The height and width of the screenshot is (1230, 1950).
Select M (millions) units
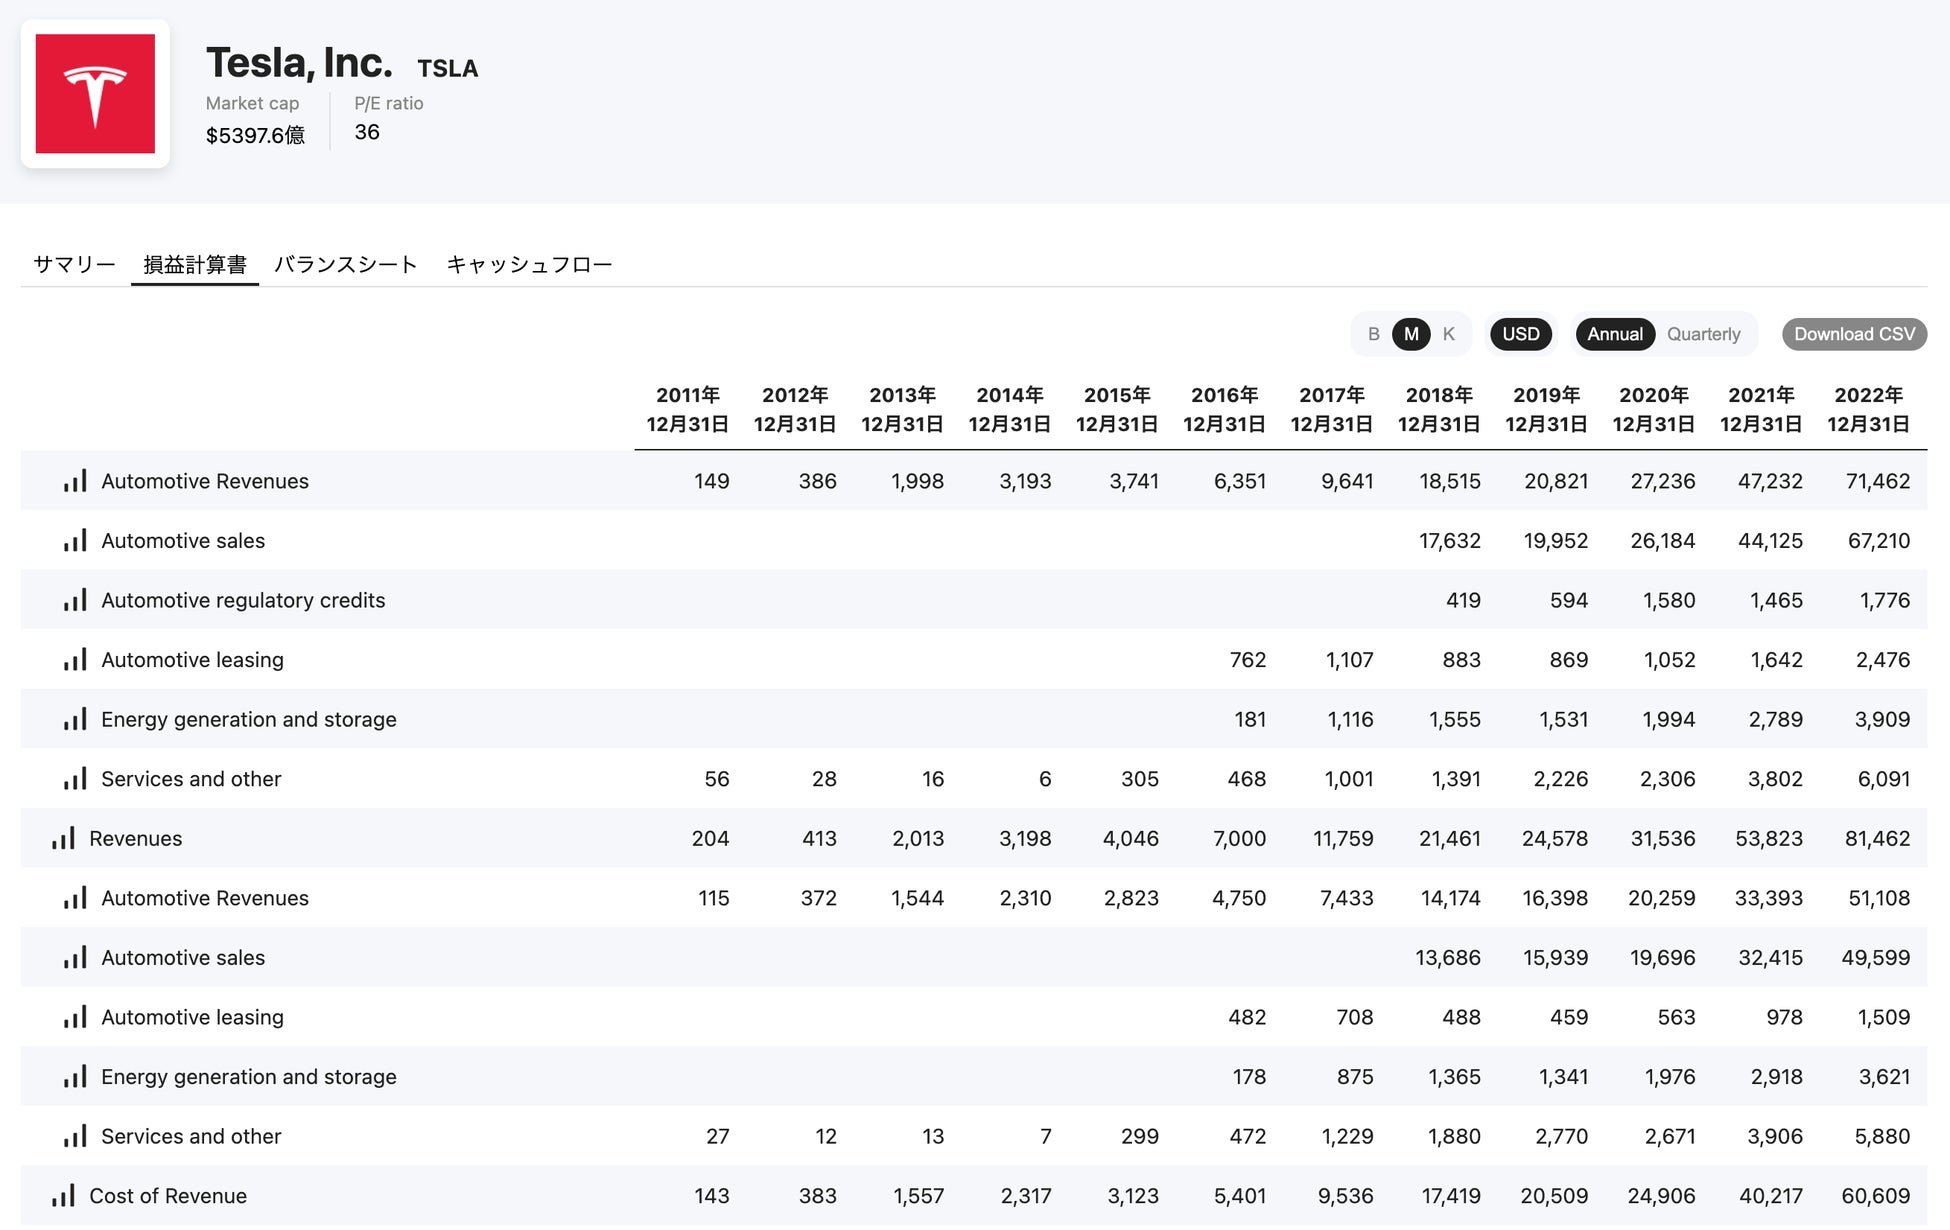(1411, 334)
